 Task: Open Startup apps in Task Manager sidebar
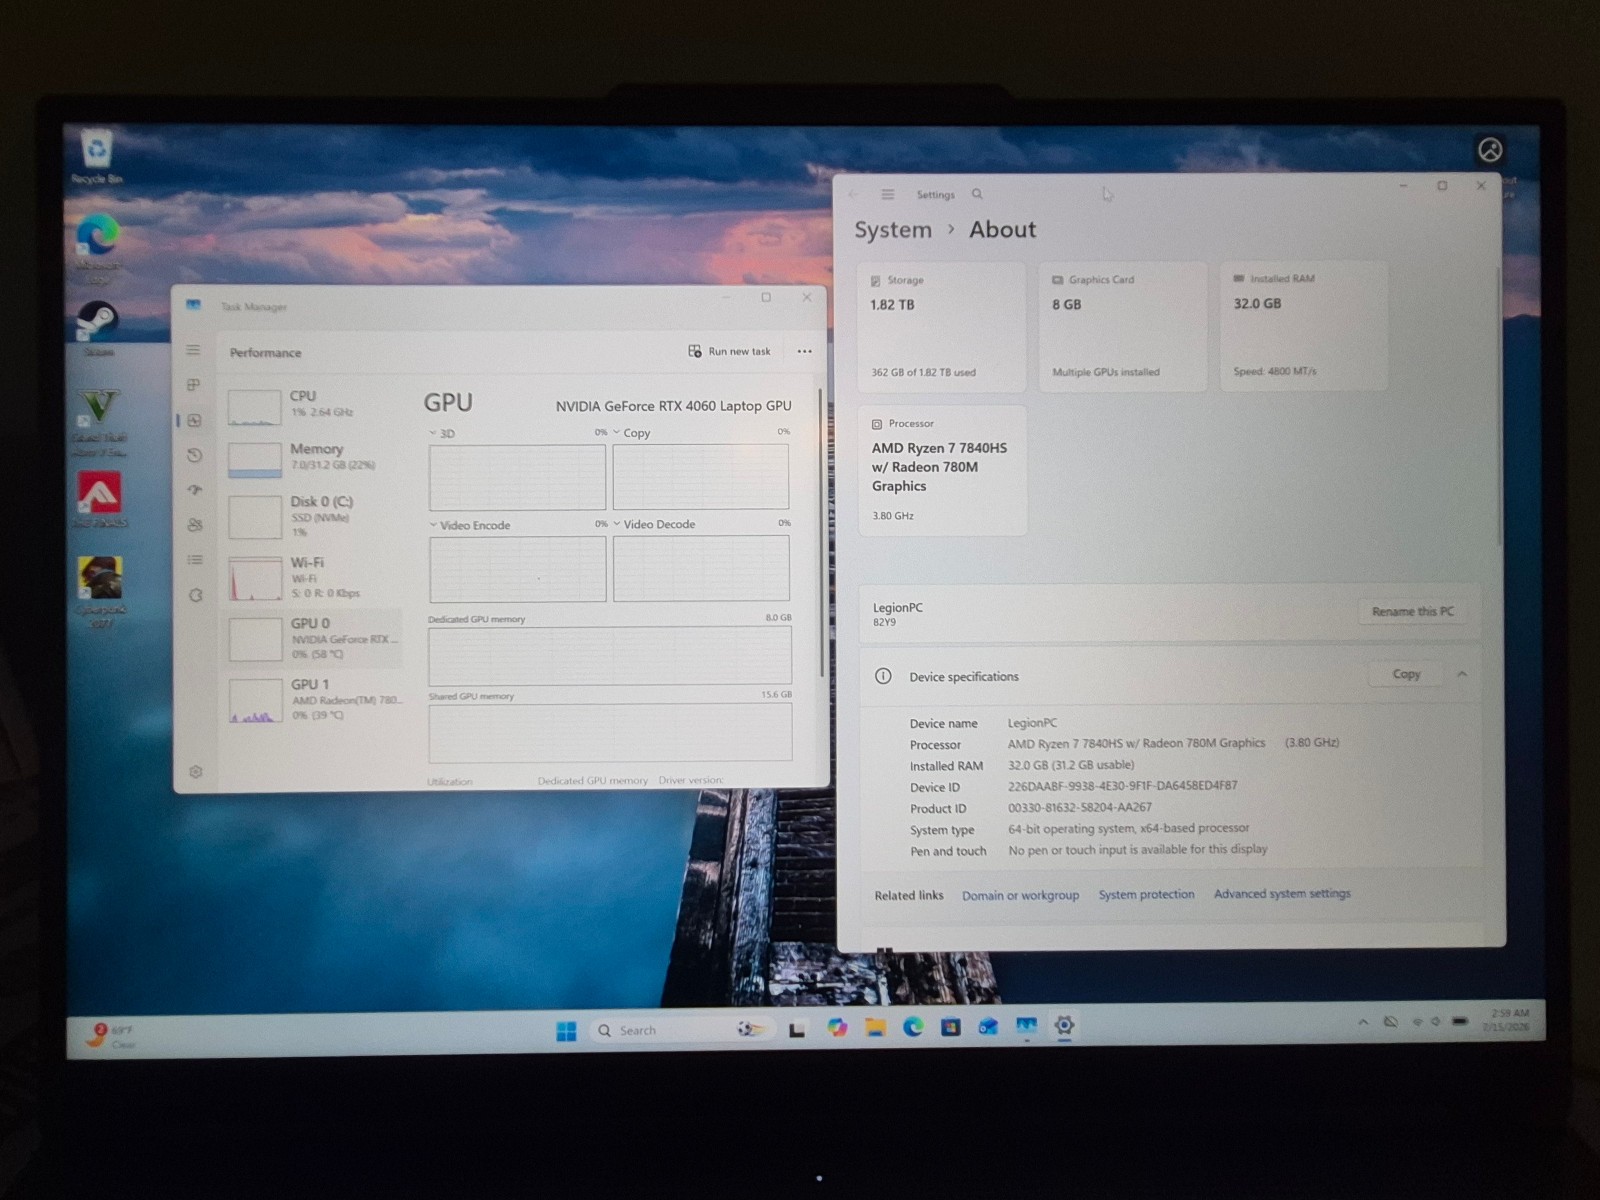[x=194, y=490]
